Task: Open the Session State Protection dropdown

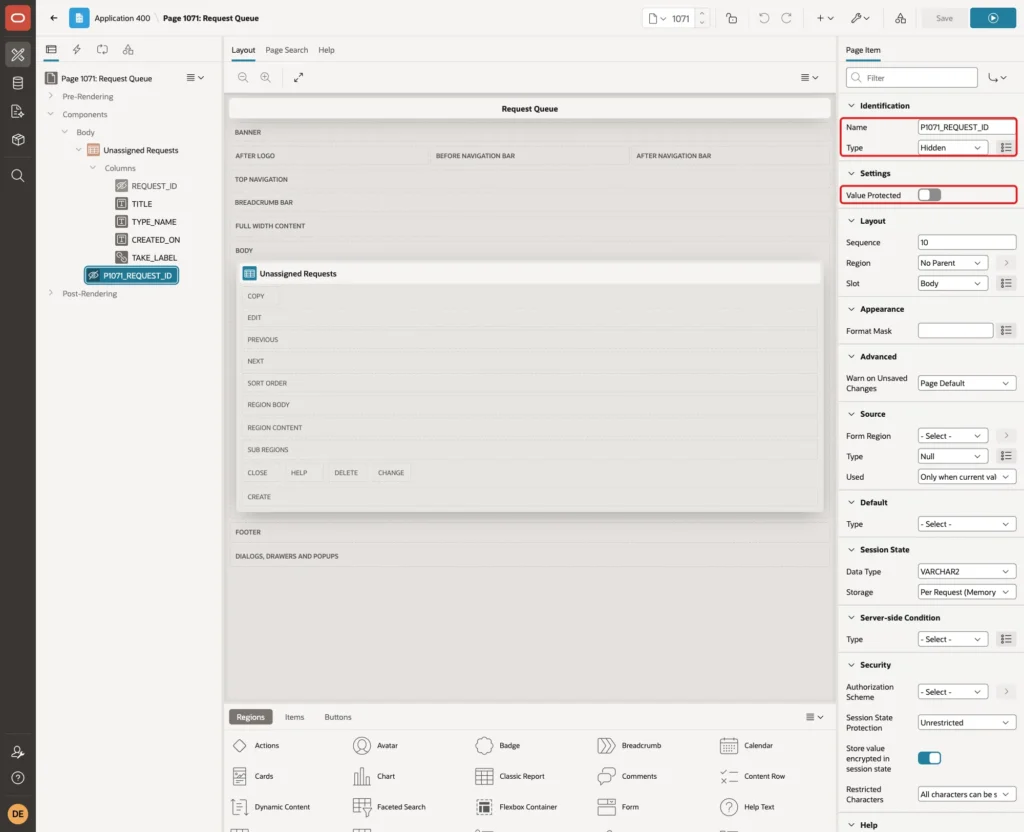Action: tap(967, 722)
